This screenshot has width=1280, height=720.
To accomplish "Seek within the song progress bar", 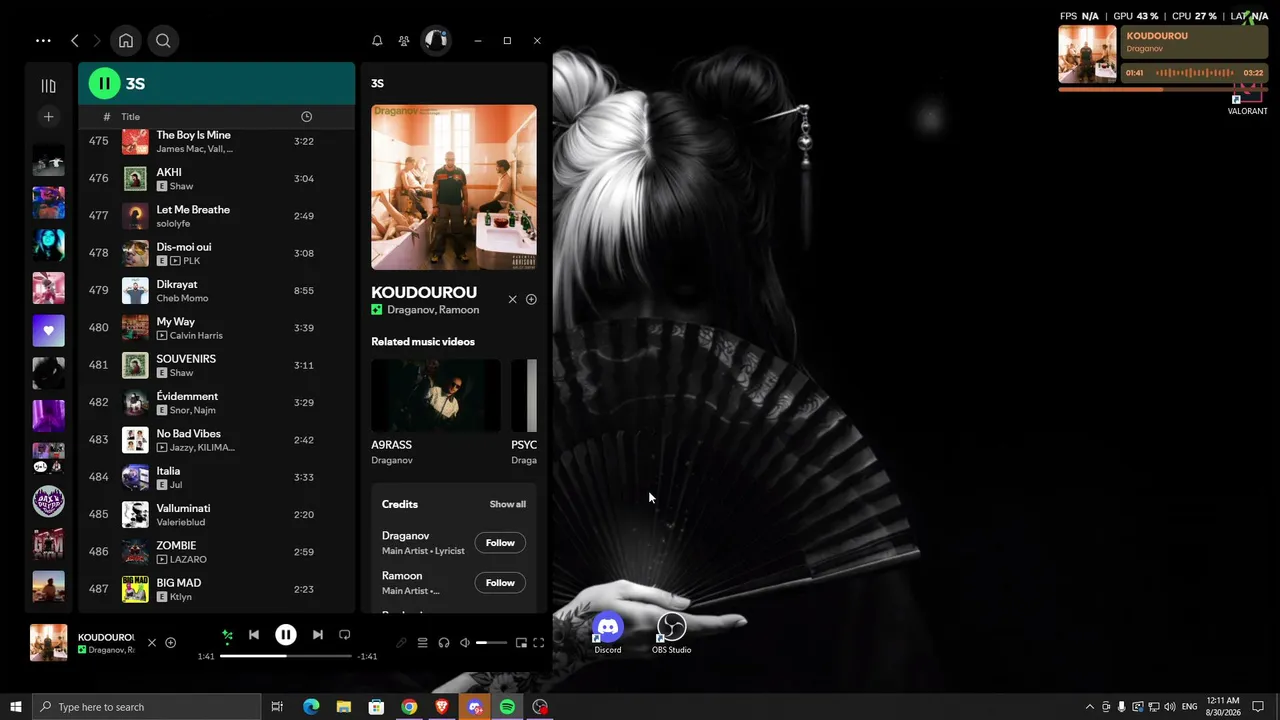I will [286, 656].
